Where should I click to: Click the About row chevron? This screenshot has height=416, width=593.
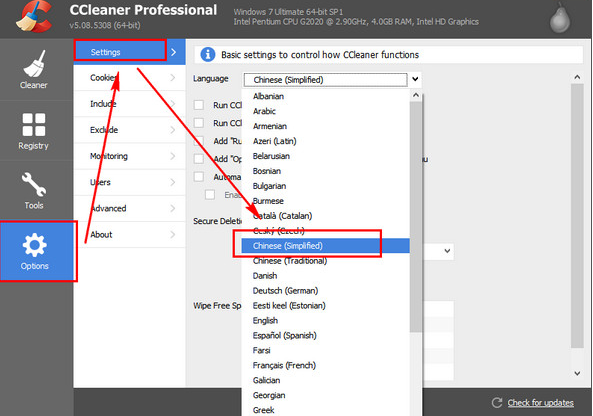[x=173, y=234]
